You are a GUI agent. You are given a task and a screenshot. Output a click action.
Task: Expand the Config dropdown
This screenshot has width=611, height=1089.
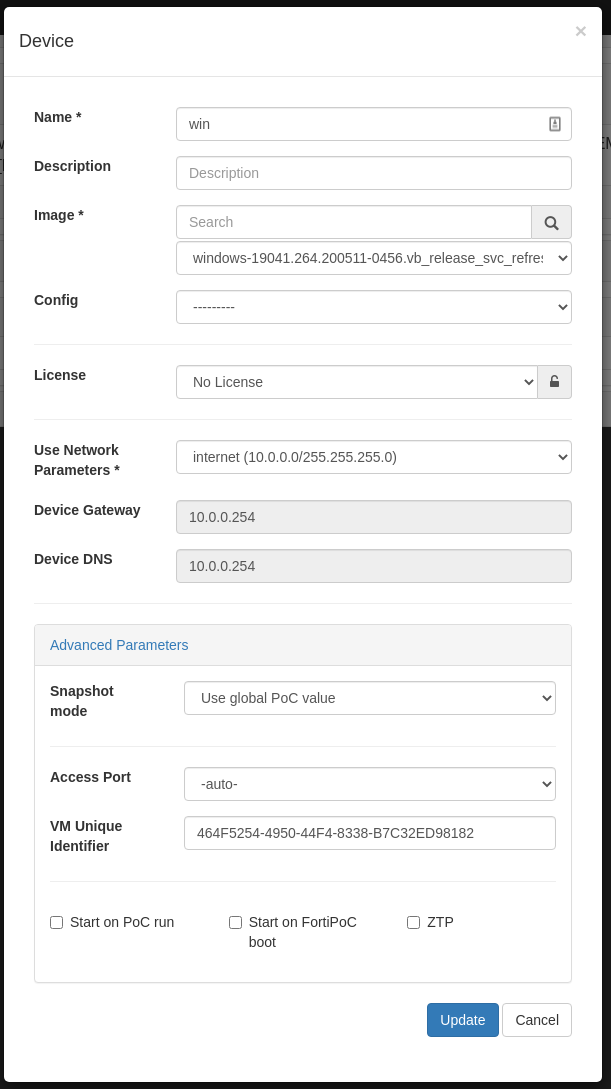[x=373, y=307]
